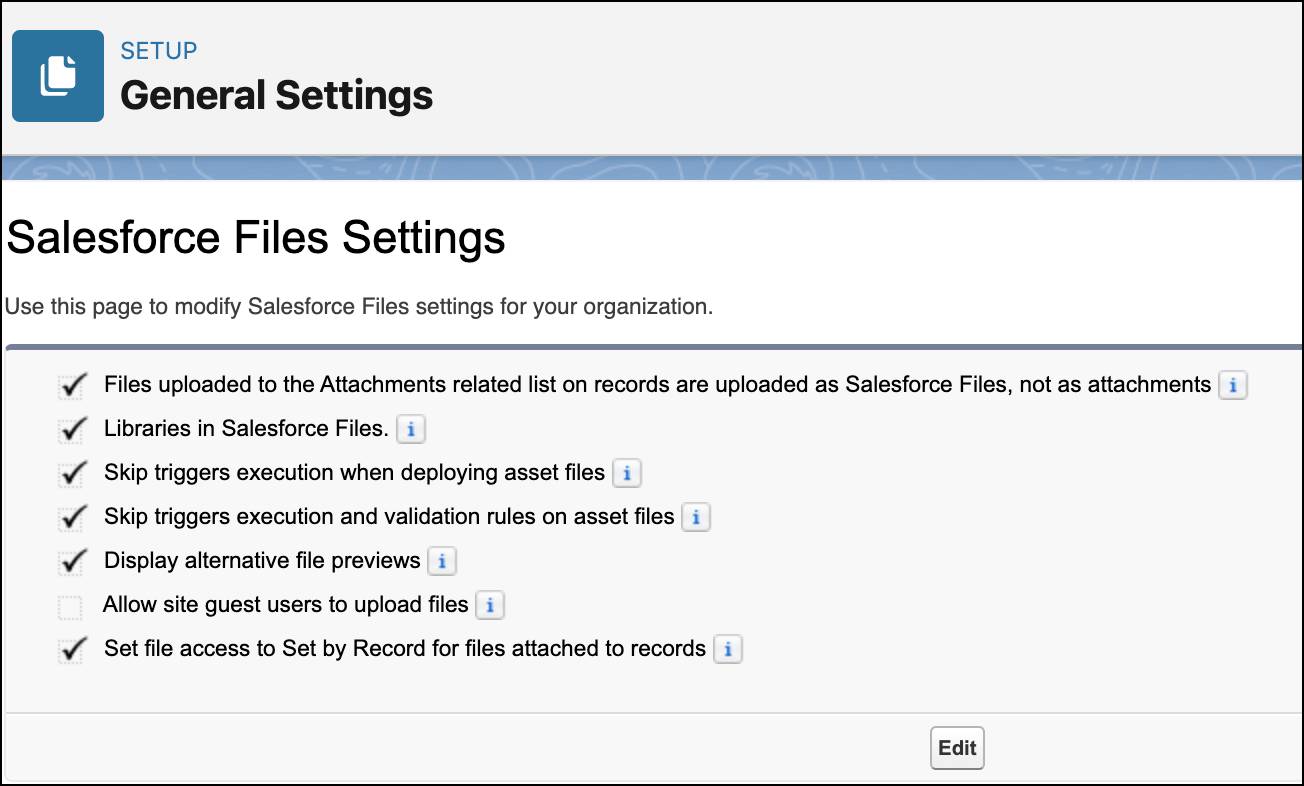This screenshot has width=1304, height=786.
Task: Toggle Set file access to Set by Record checkbox
Action: (x=71, y=650)
